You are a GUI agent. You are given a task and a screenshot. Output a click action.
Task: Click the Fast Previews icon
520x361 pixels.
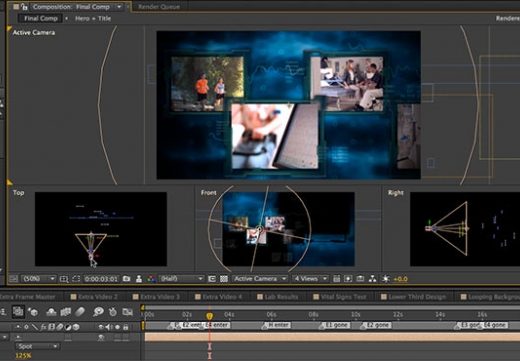348,279
